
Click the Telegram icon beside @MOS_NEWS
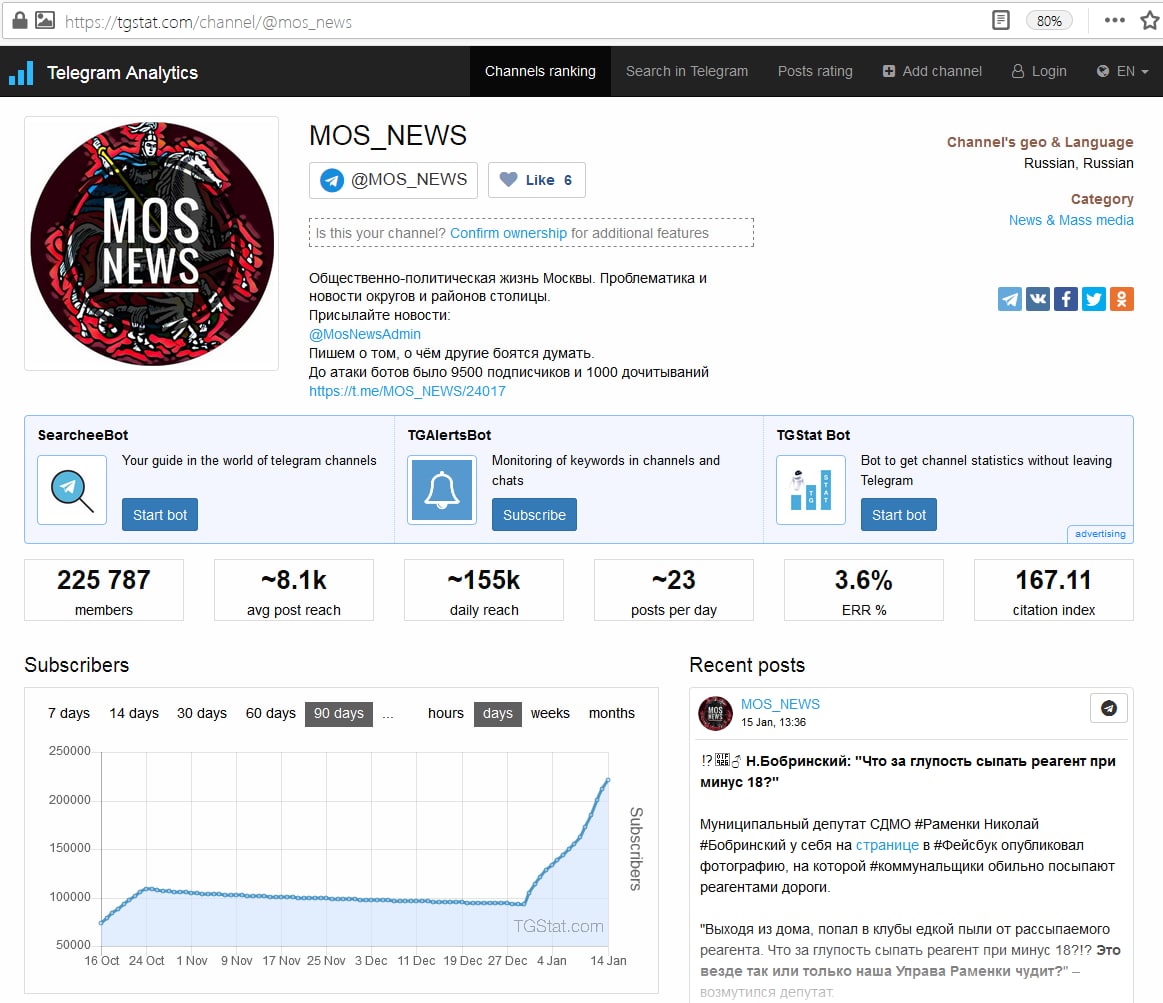[x=332, y=180]
